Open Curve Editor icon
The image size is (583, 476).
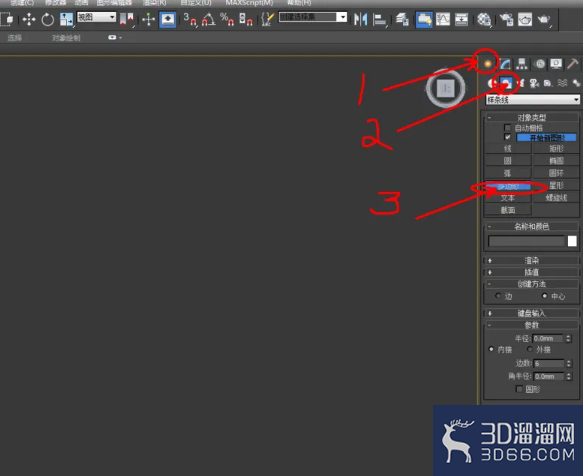coord(443,19)
